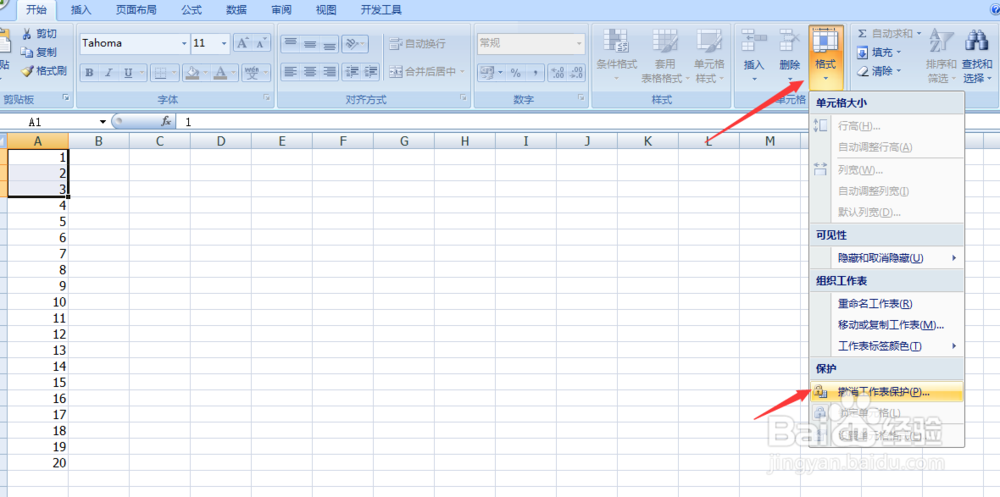Center text horizontally in cell
The width and height of the screenshot is (1000, 497).
310,71
